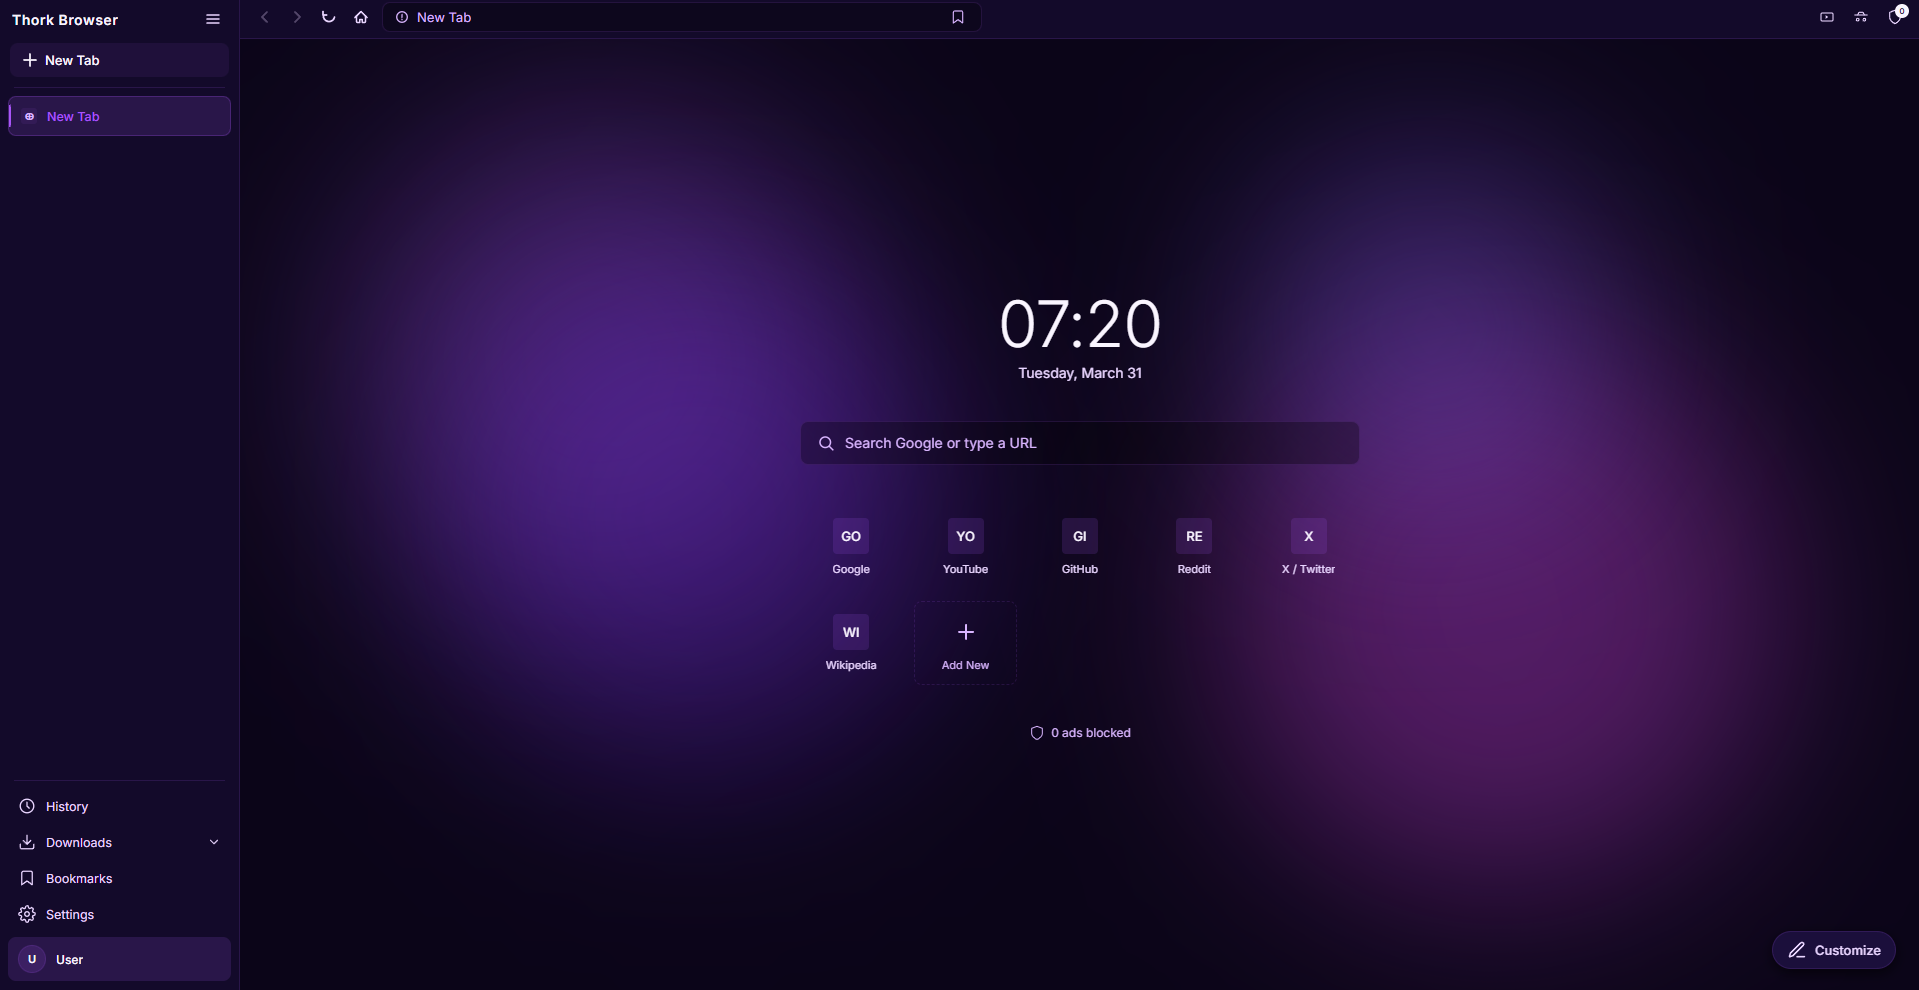Add a new site shortcut

pos(964,641)
